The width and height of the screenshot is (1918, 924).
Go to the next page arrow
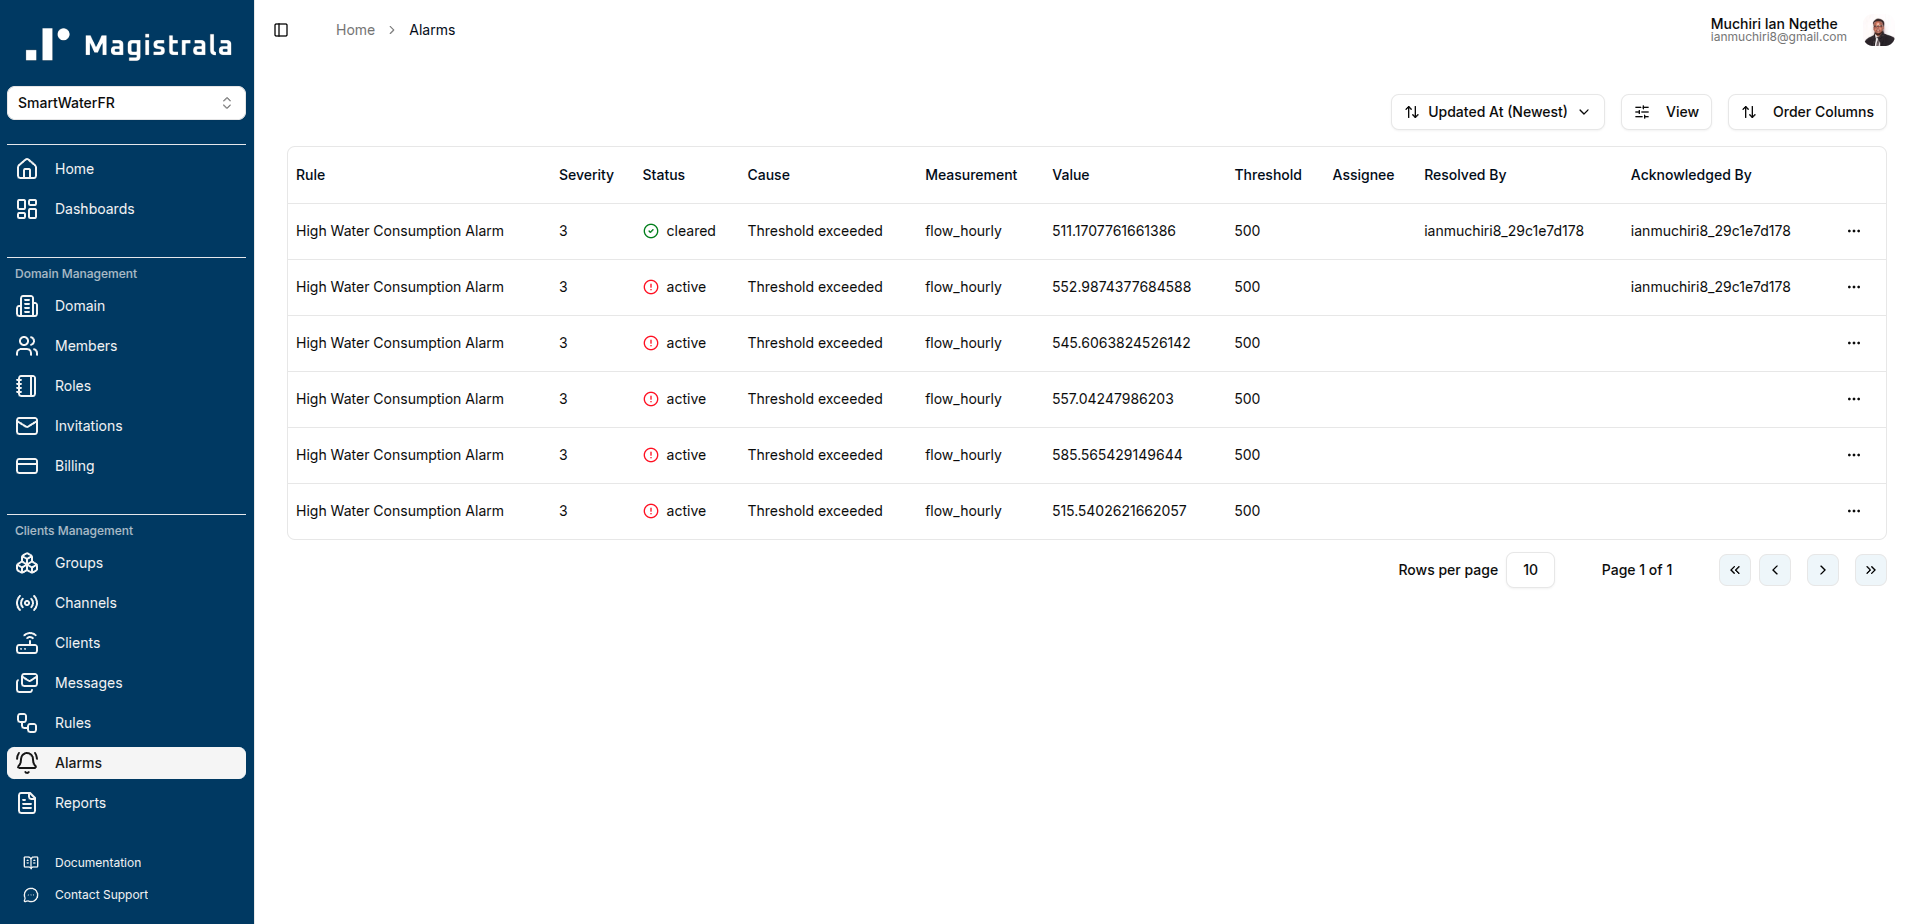coord(1822,570)
